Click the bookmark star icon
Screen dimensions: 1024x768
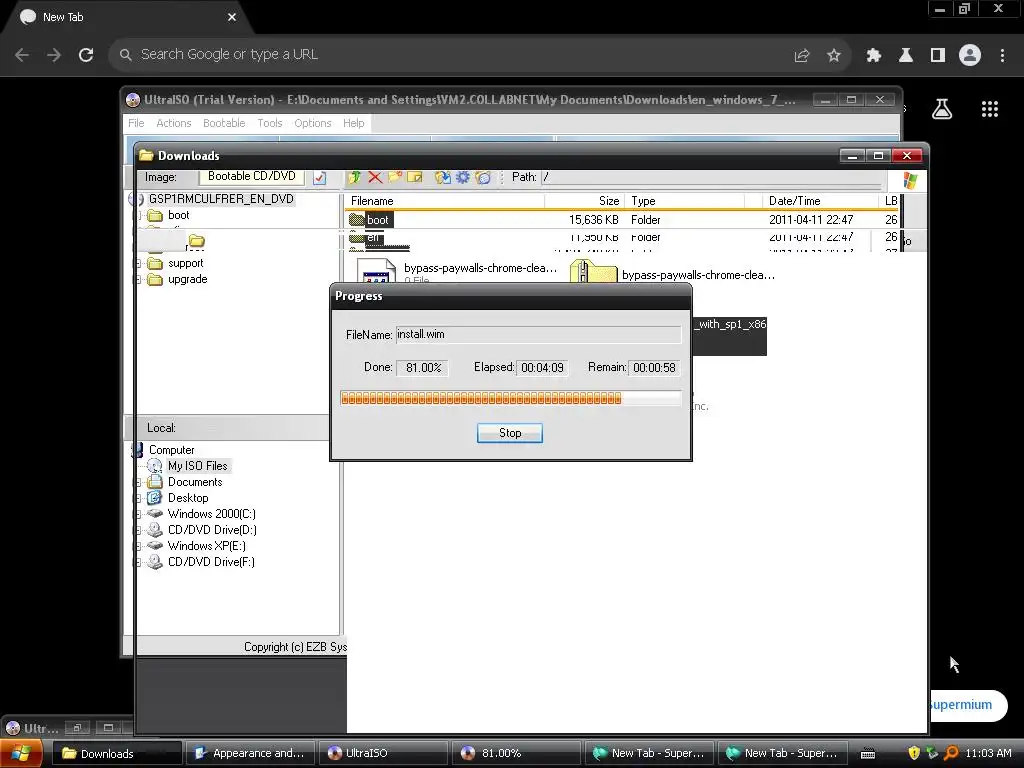834,55
